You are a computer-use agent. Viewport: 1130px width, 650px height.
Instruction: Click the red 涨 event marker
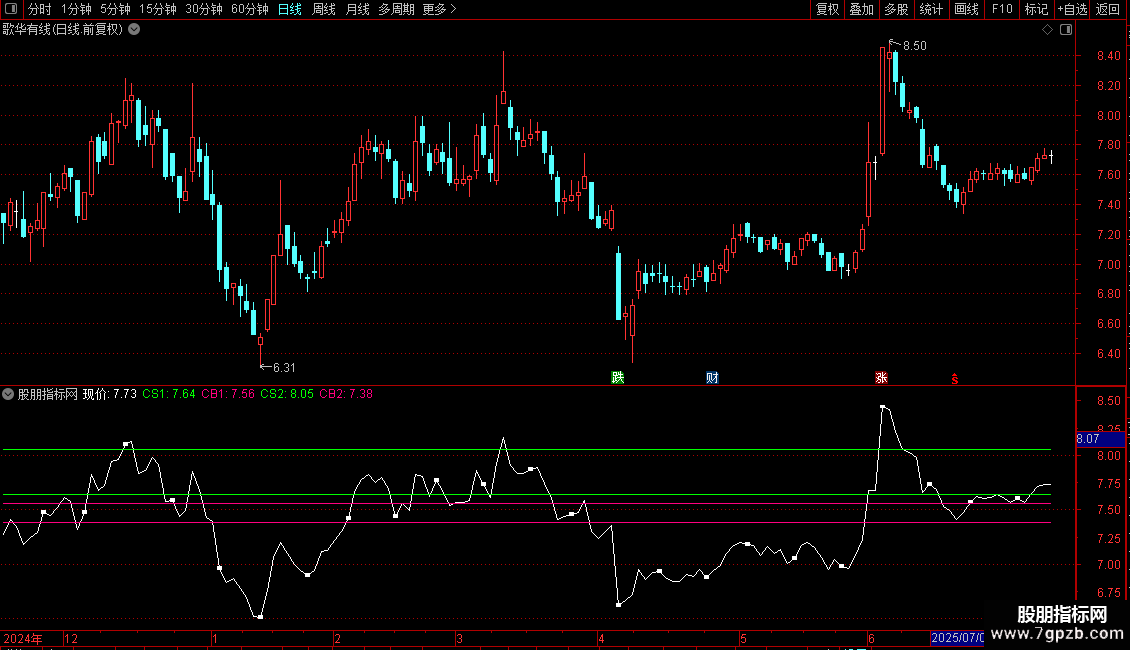(881, 378)
